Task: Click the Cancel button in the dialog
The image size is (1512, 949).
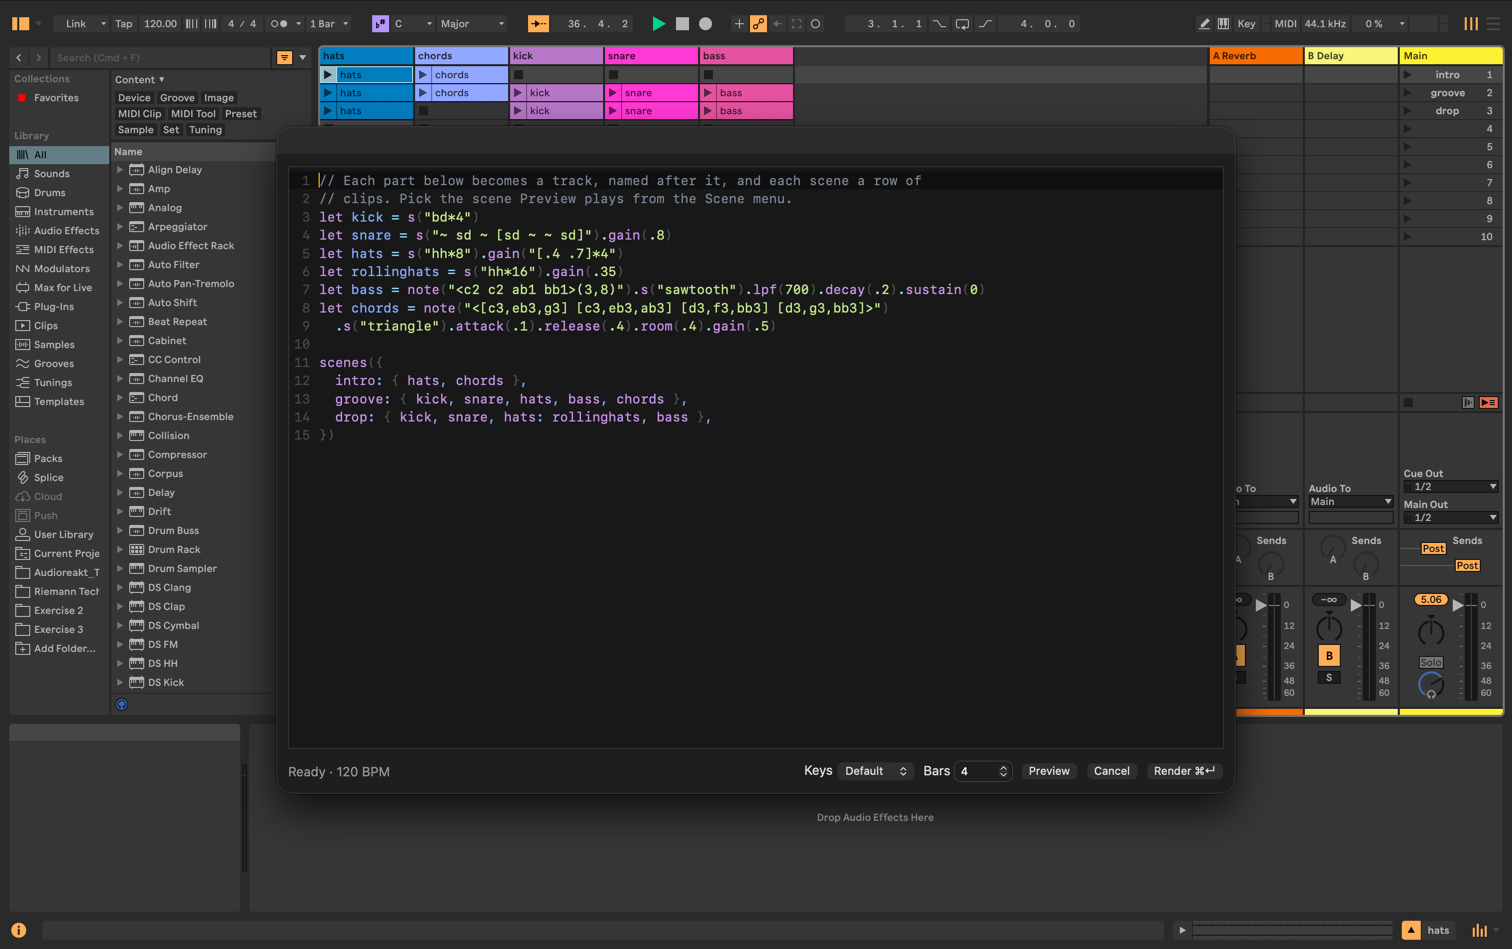Action: point(1111,771)
